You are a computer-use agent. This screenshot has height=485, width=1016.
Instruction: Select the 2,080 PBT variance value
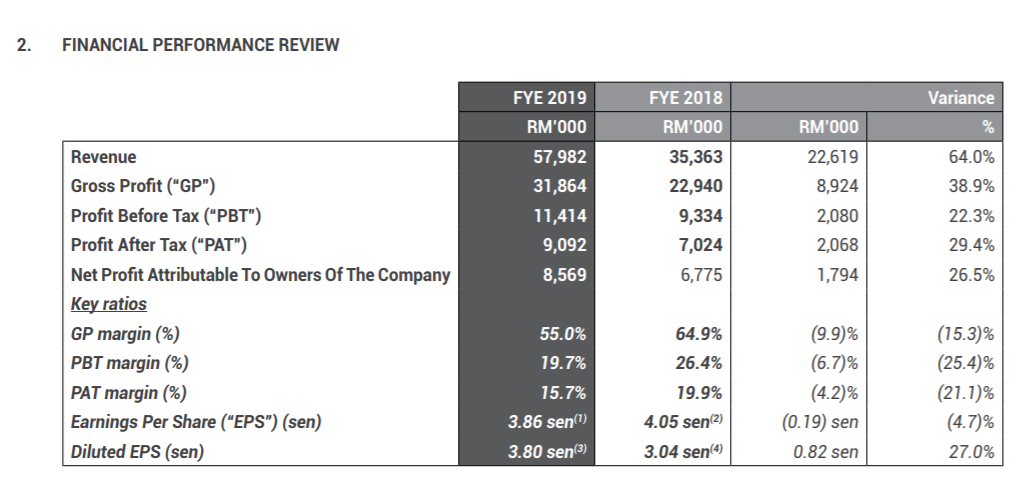point(837,216)
